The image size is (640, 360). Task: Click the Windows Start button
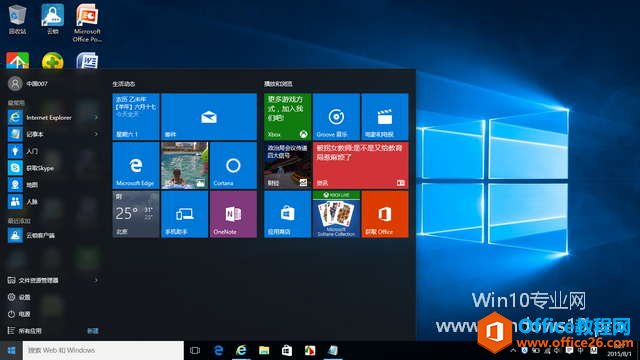point(11,350)
